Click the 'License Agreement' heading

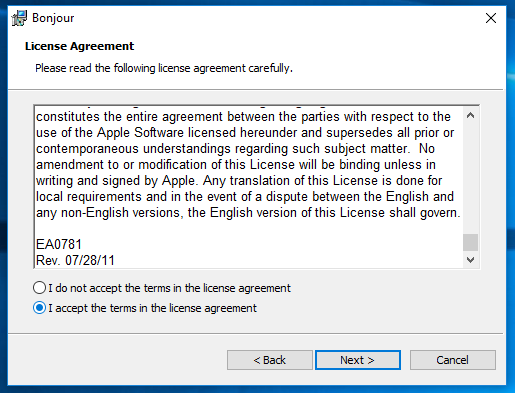click(x=79, y=46)
